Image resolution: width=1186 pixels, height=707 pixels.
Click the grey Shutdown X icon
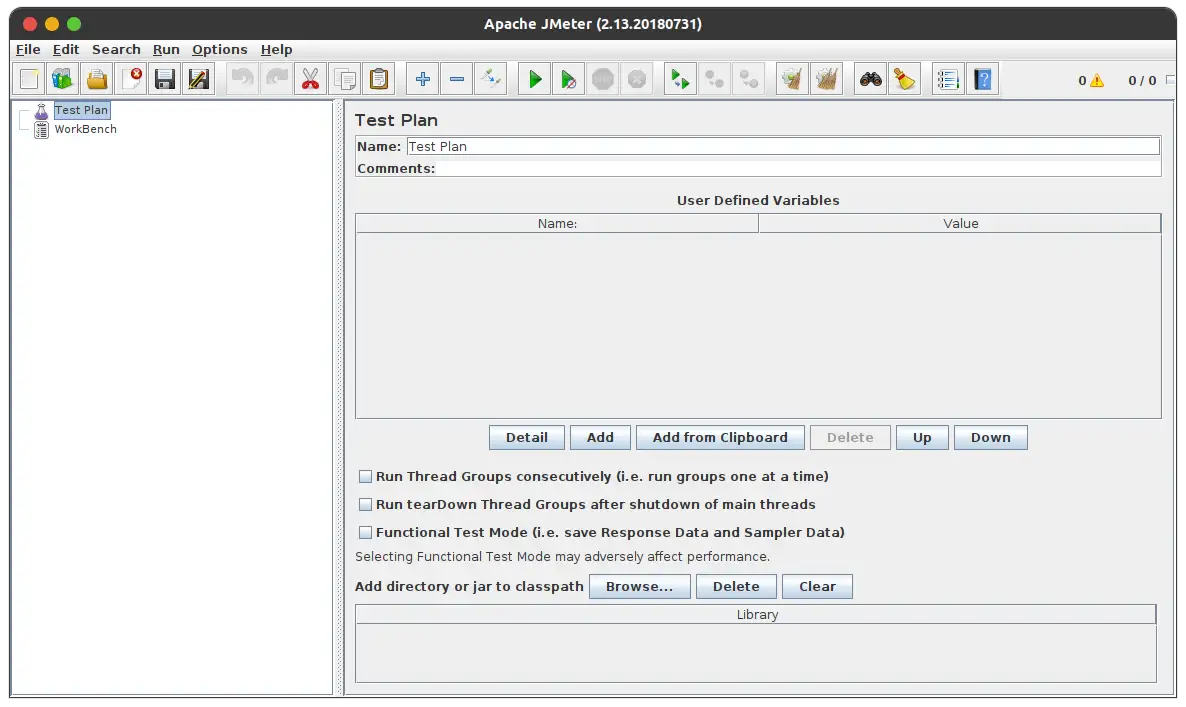pyautogui.click(x=637, y=79)
